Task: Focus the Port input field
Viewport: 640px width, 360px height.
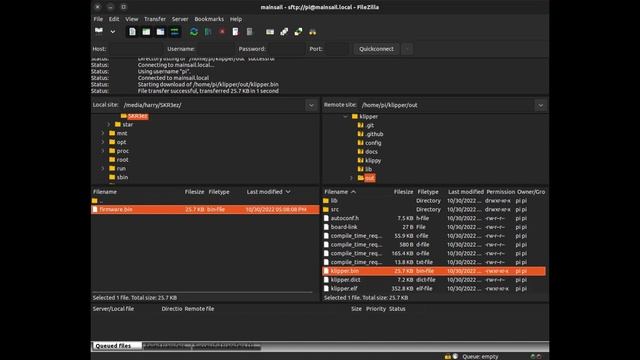Action: coord(337,49)
